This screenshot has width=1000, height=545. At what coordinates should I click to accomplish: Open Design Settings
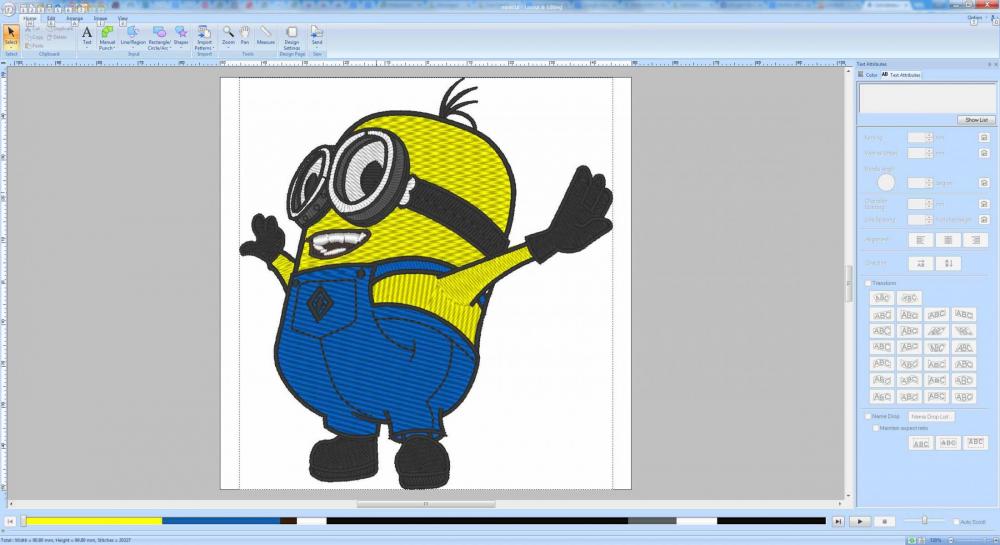point(291,38)
